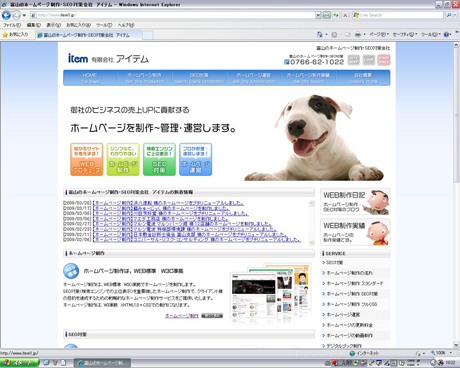Screen dimensions: 460x368
Task: Click the green SEO対策 square button
Action: 159,159
